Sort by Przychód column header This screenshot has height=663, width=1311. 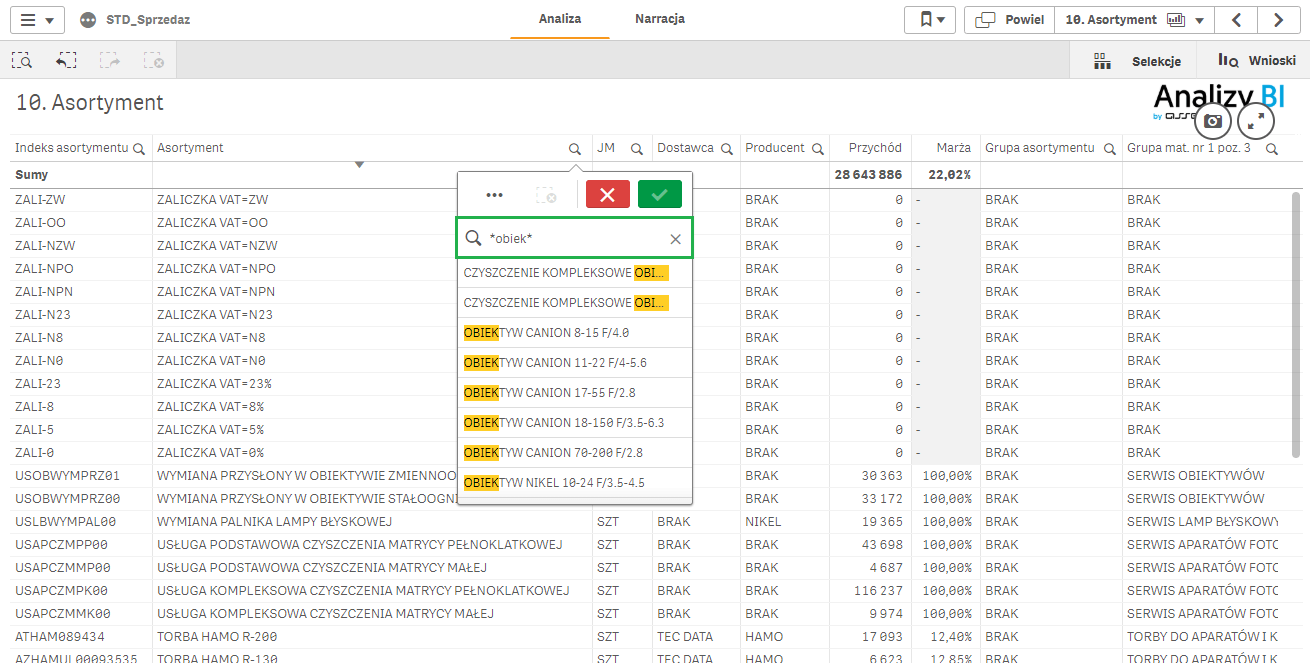tap(875, 148)
